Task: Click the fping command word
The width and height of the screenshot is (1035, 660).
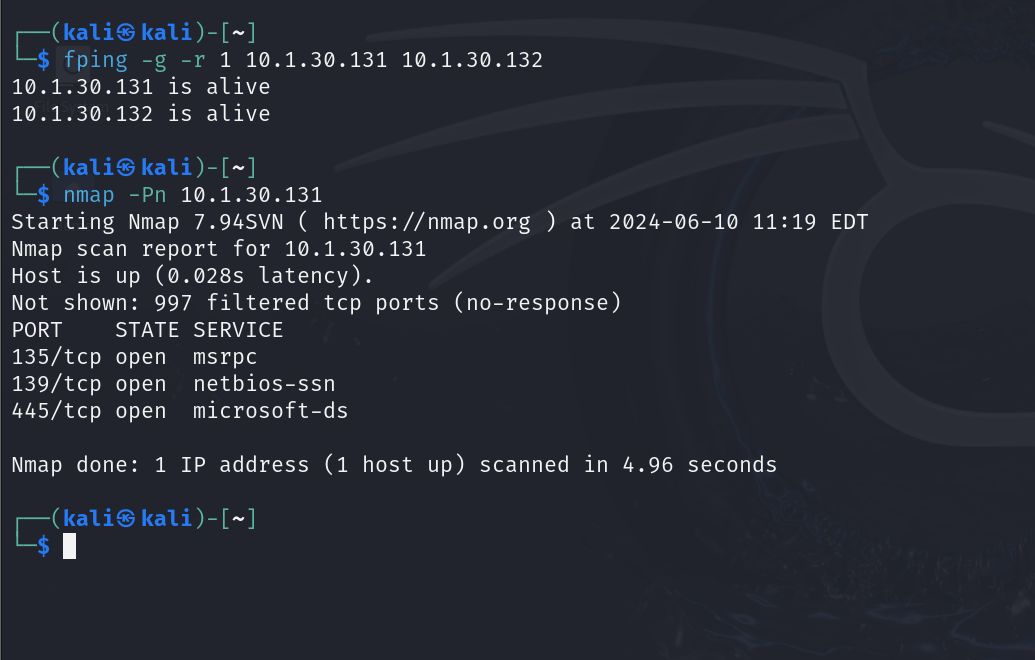Action: [95, 60]
